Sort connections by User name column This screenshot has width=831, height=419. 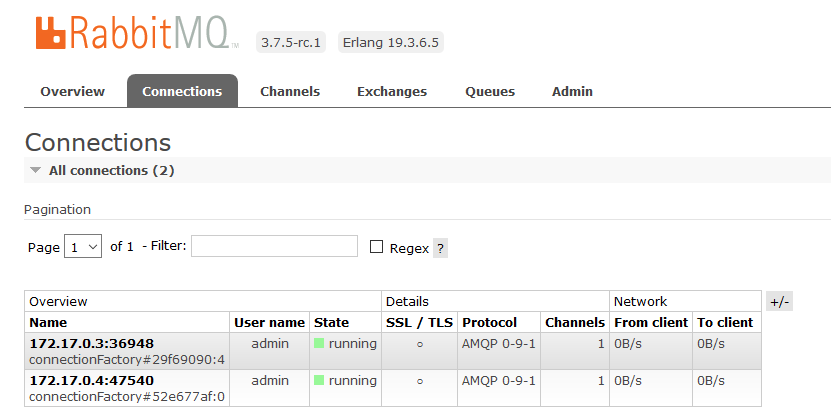click(x=269, y=322)
